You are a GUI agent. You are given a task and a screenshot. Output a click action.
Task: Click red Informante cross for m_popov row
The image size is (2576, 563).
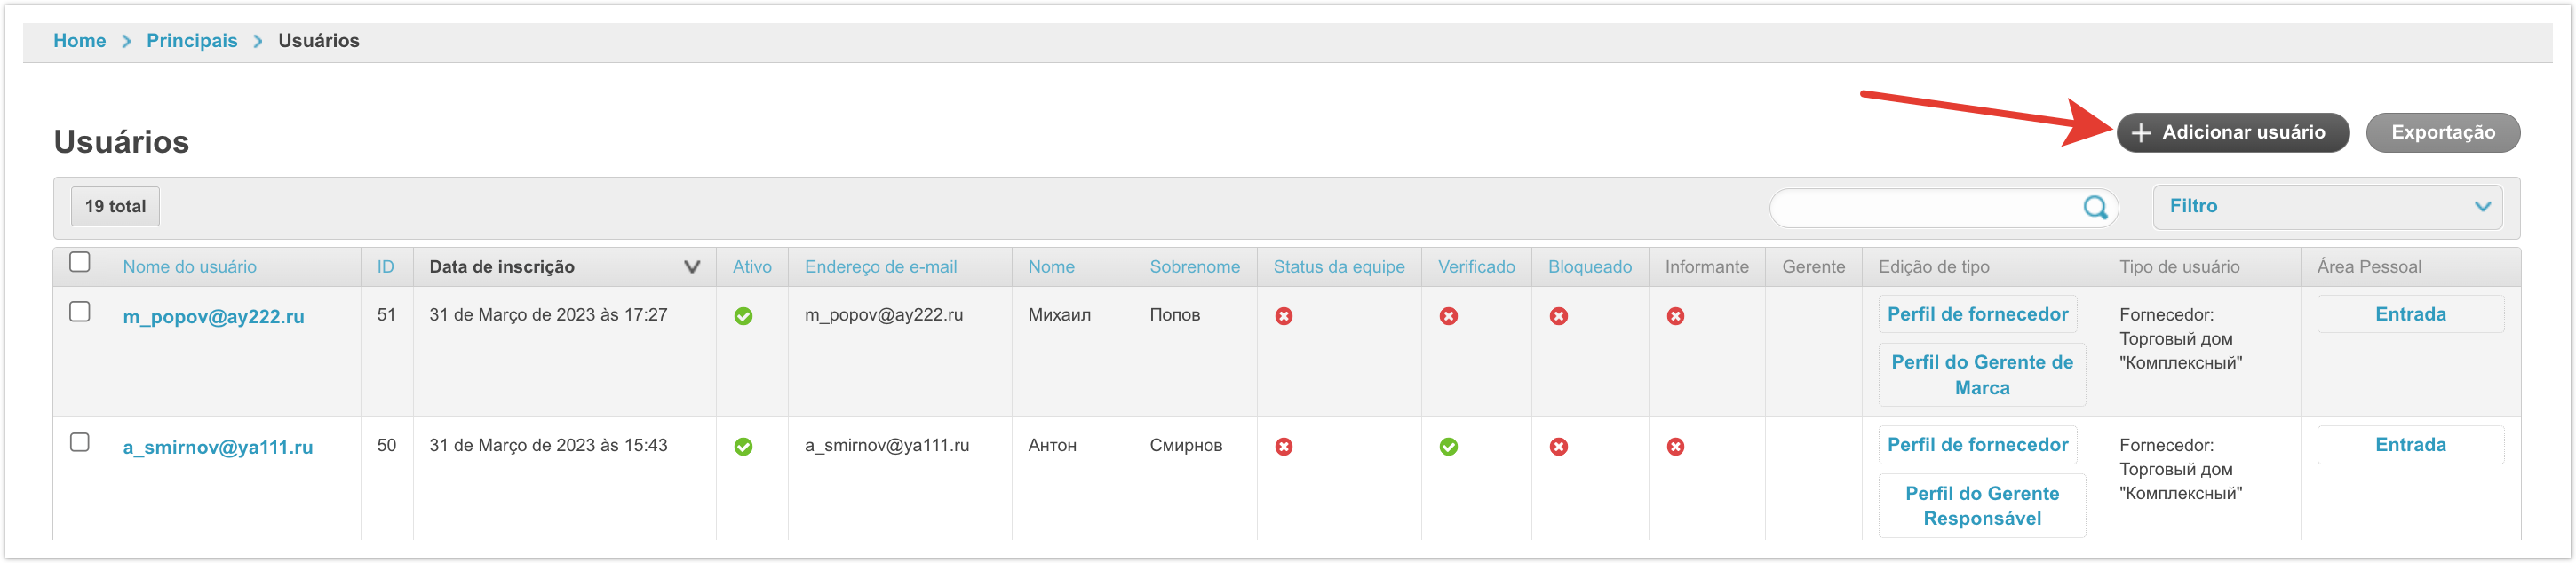click(x=1675, y=316)
